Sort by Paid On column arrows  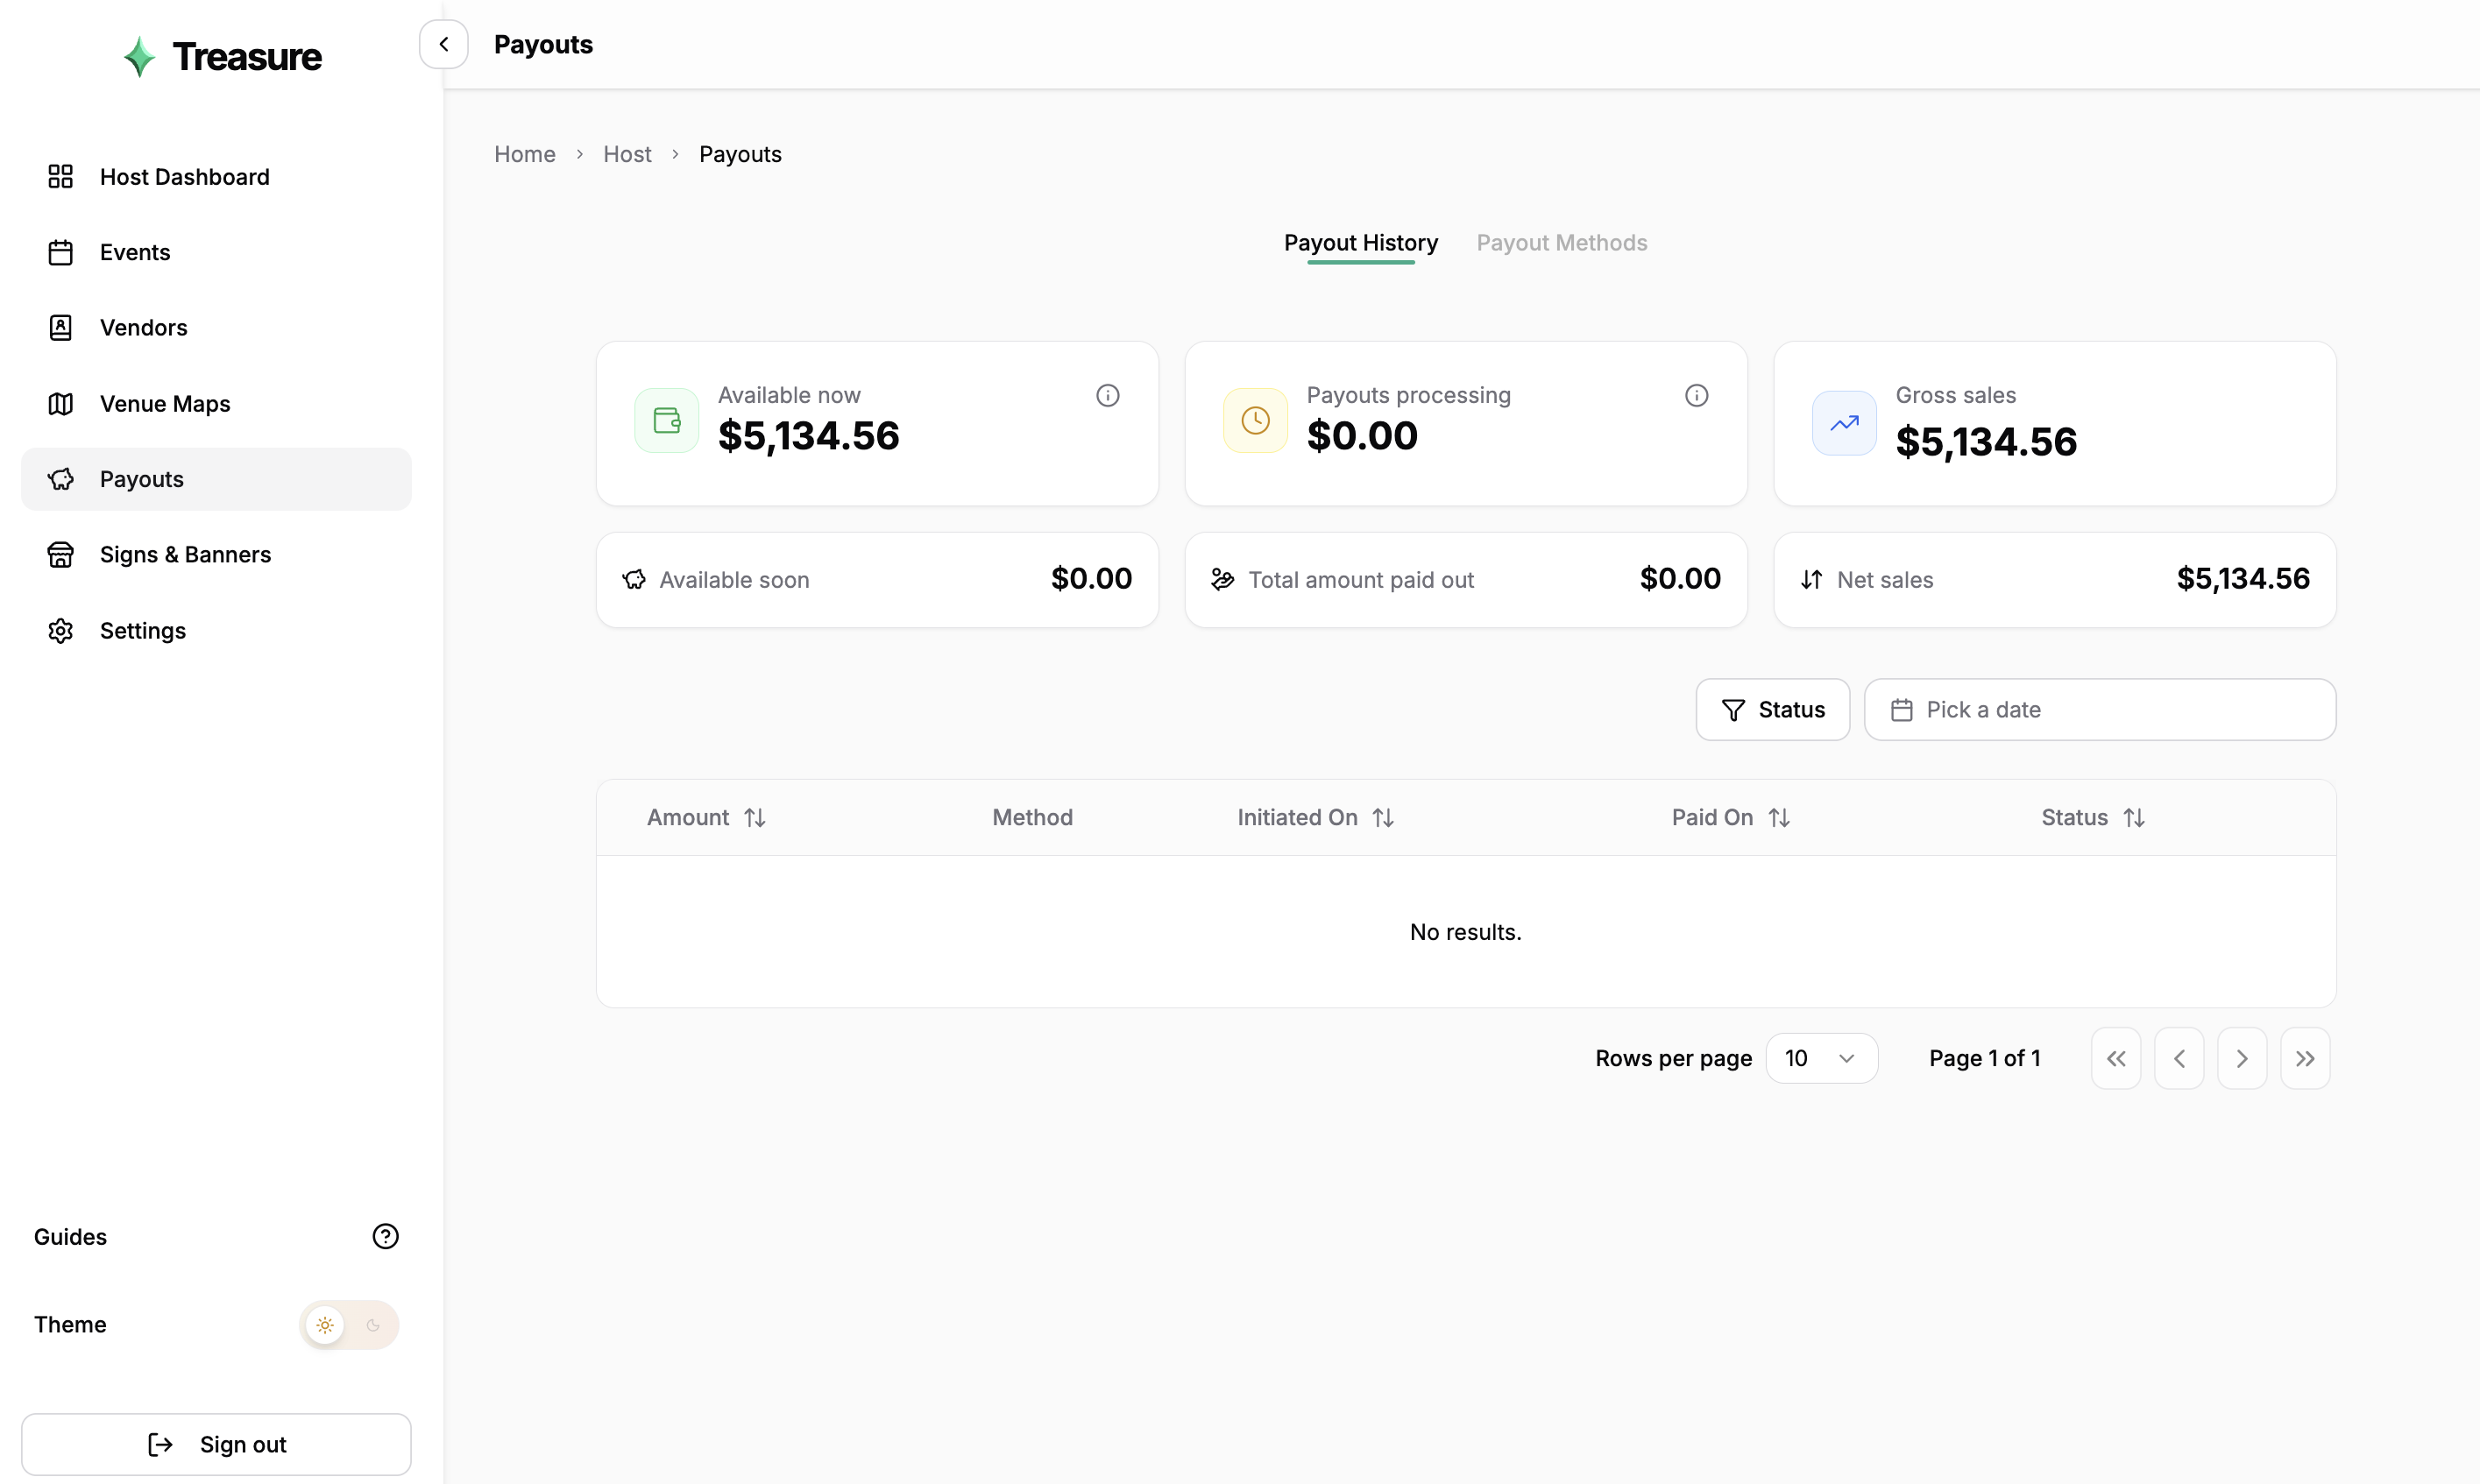[1779, 818]
